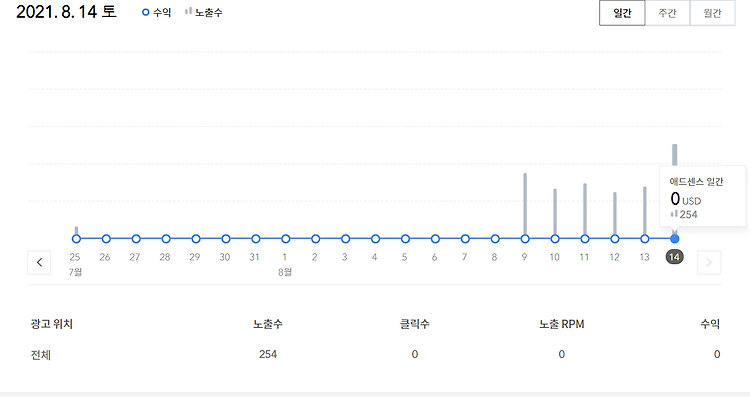The image size is (750, 397).
Task: Switch to the 주간 (weekly) tab
Action: coord(667,13)
